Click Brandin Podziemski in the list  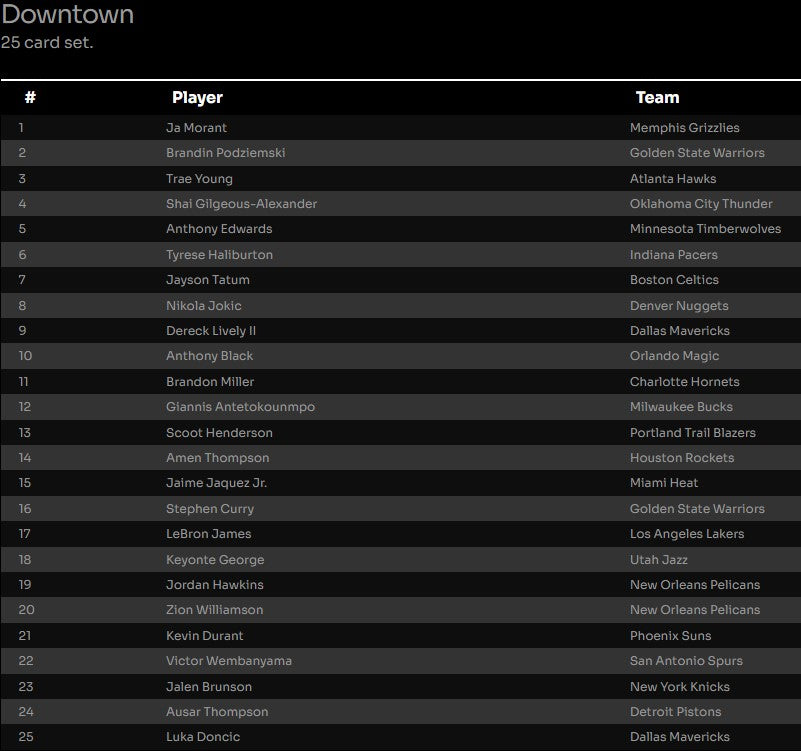[228, 153]
